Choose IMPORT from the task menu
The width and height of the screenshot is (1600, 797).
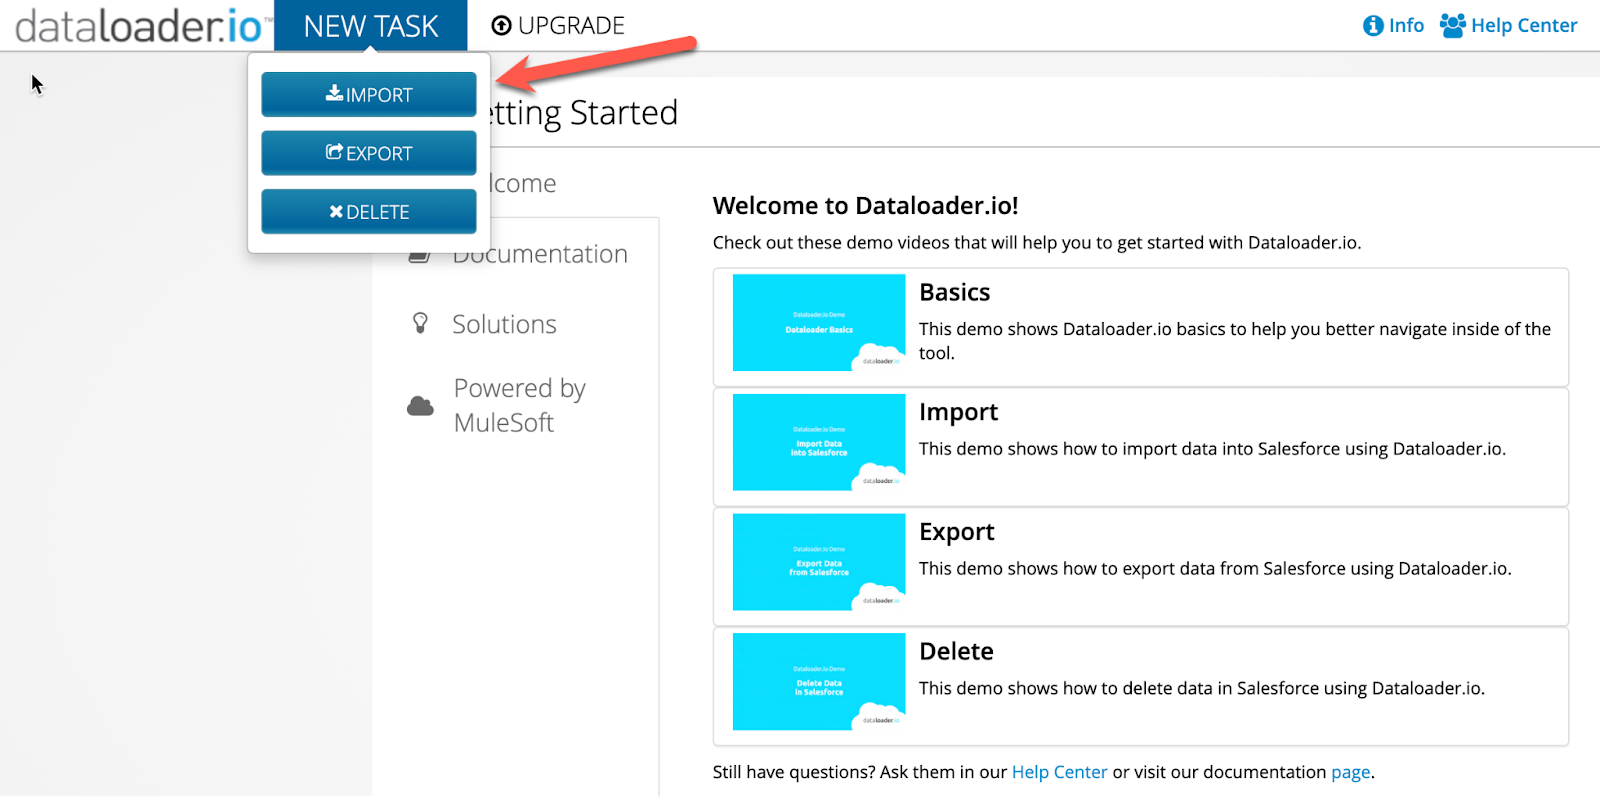click(x=368, y=94)
